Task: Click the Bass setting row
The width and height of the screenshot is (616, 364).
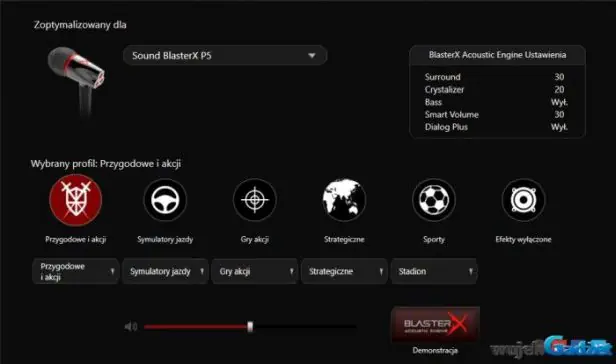Action: tap(496, 102)
